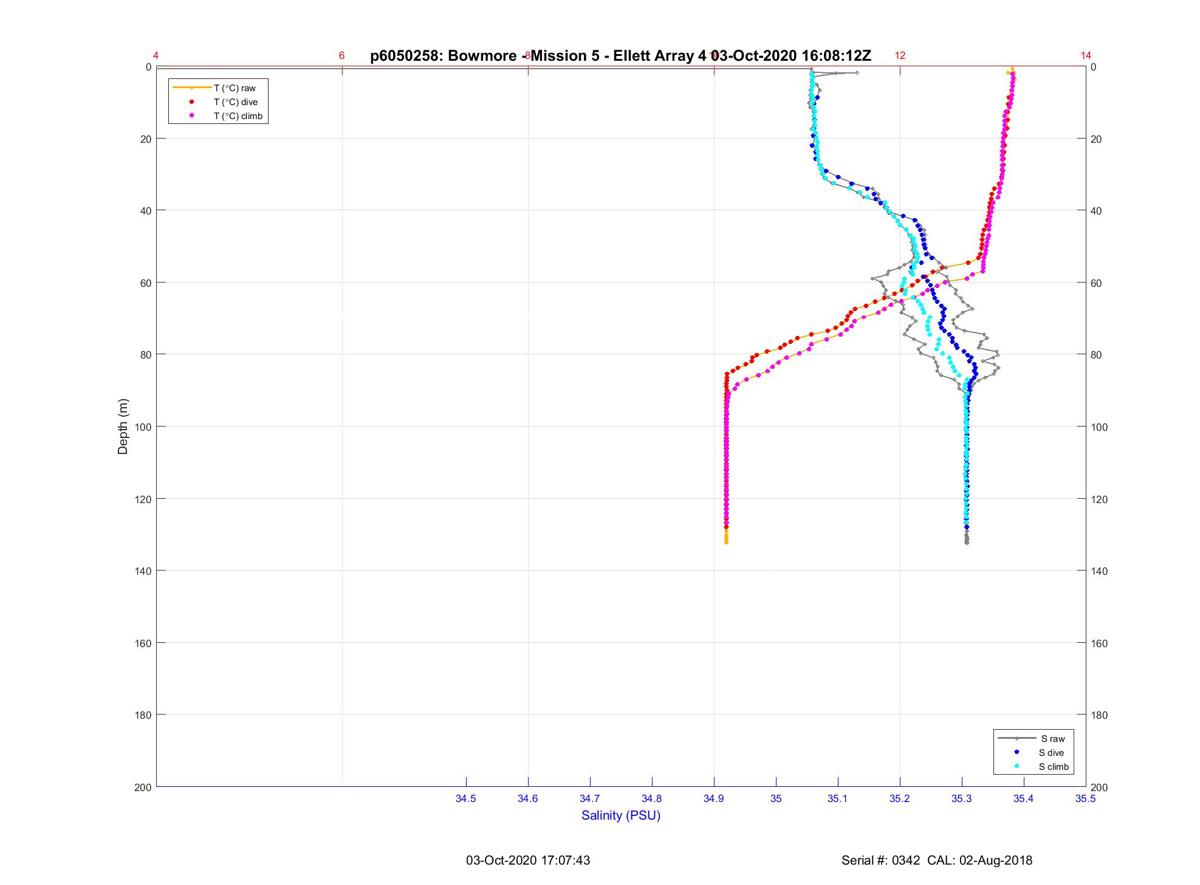Click the 35 salinity tick label
Screen dimensions: 1200x885
[x=776, y=799]
